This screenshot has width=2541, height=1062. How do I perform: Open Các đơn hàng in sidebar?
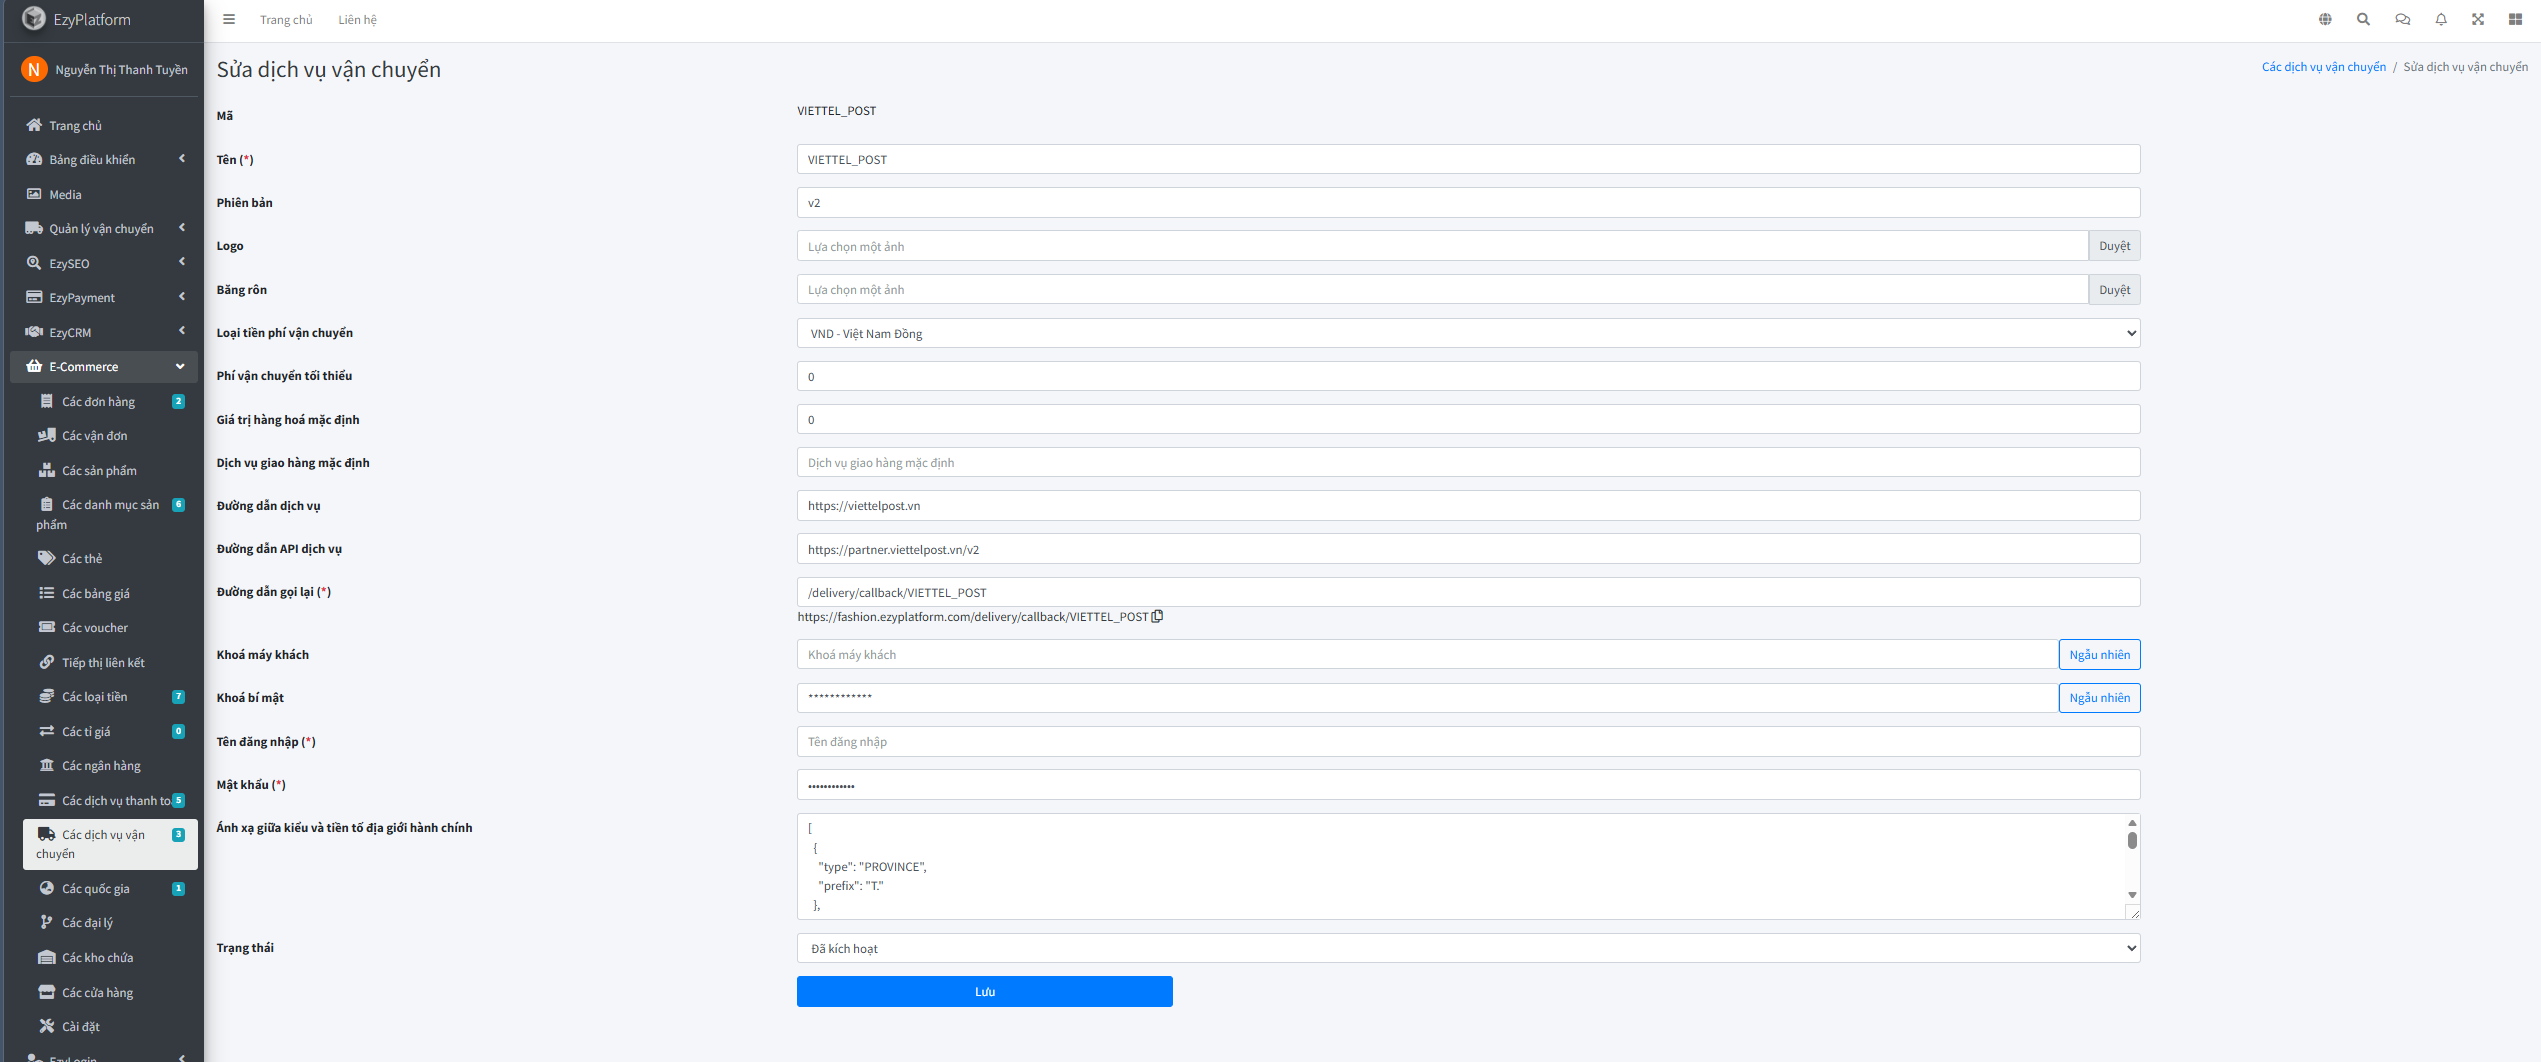pyautogui.click(x=98, y=401)
